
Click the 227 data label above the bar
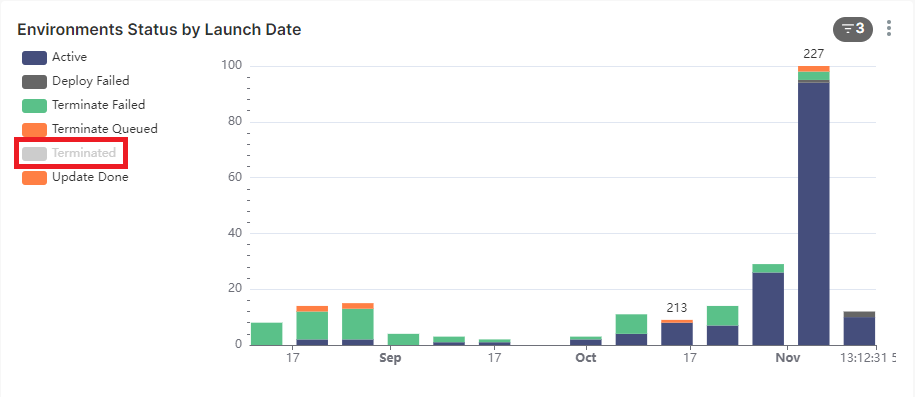click(813, 54)
